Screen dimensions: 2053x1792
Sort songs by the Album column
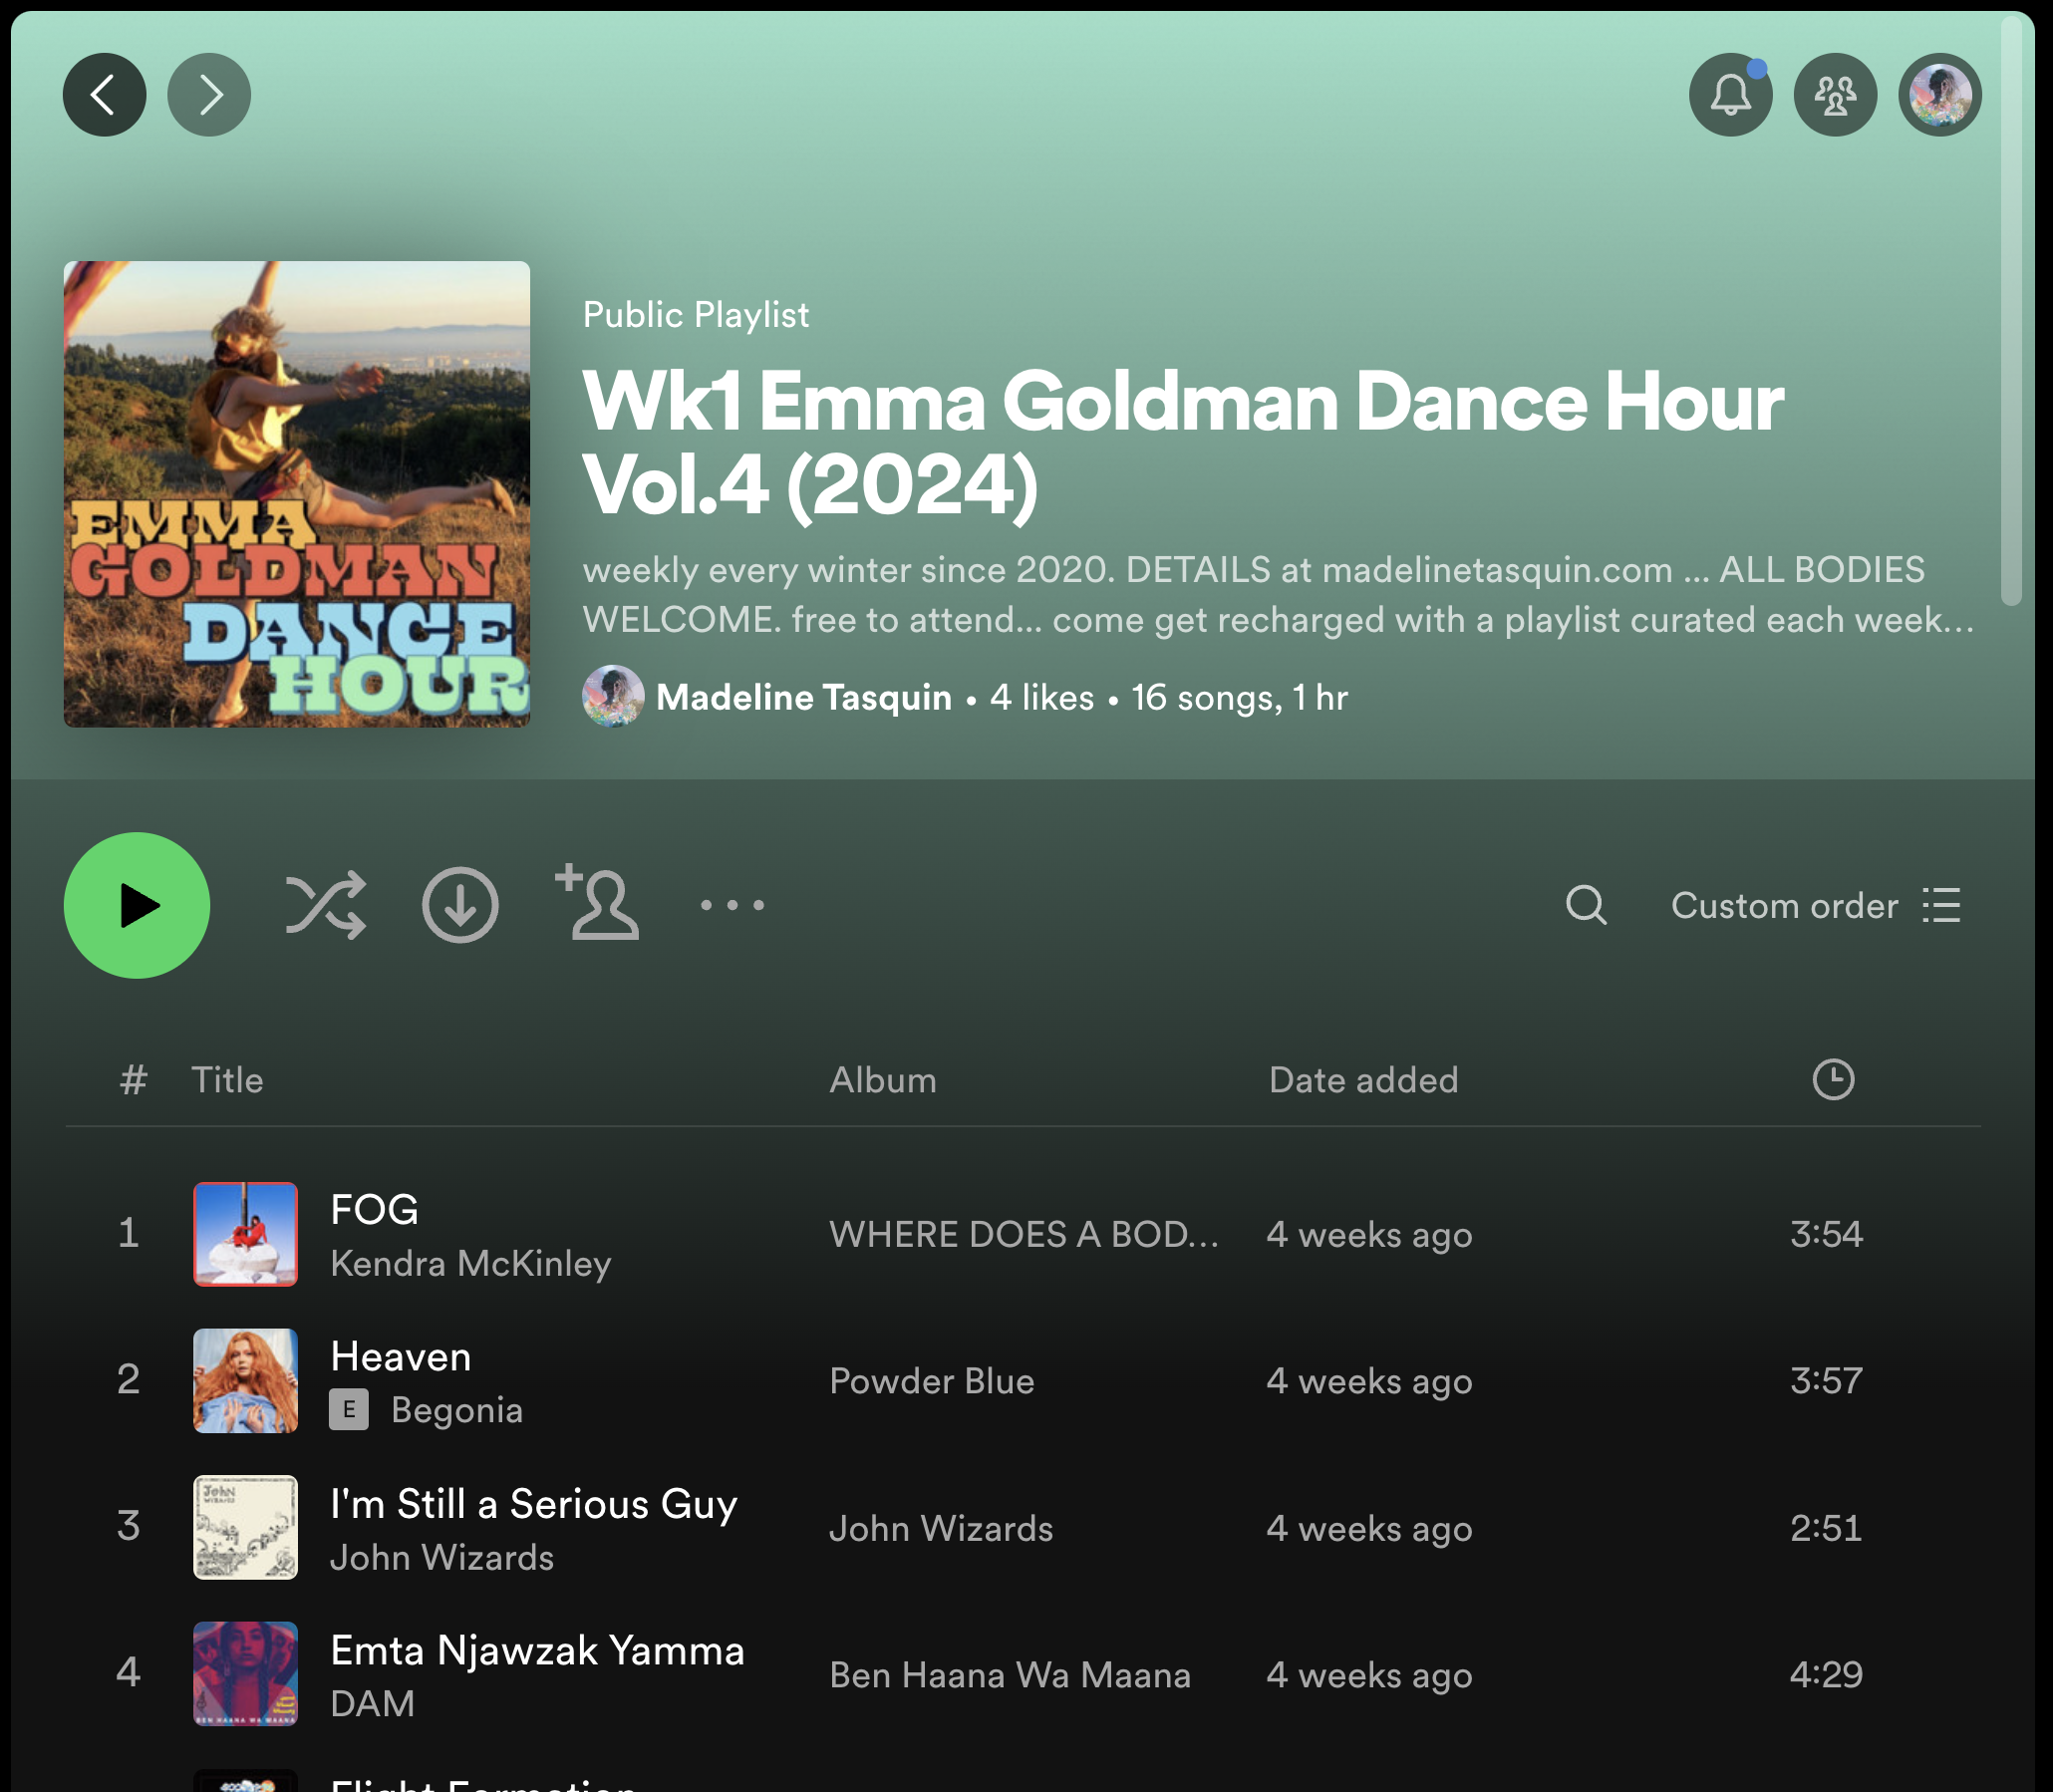[883, 1079]
